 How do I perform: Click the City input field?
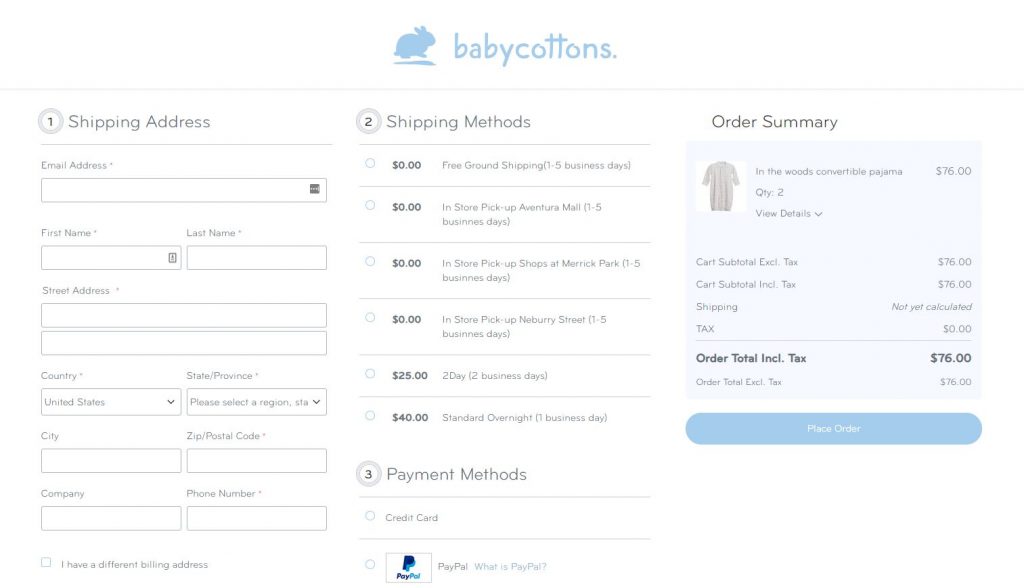tap(111, 461)
